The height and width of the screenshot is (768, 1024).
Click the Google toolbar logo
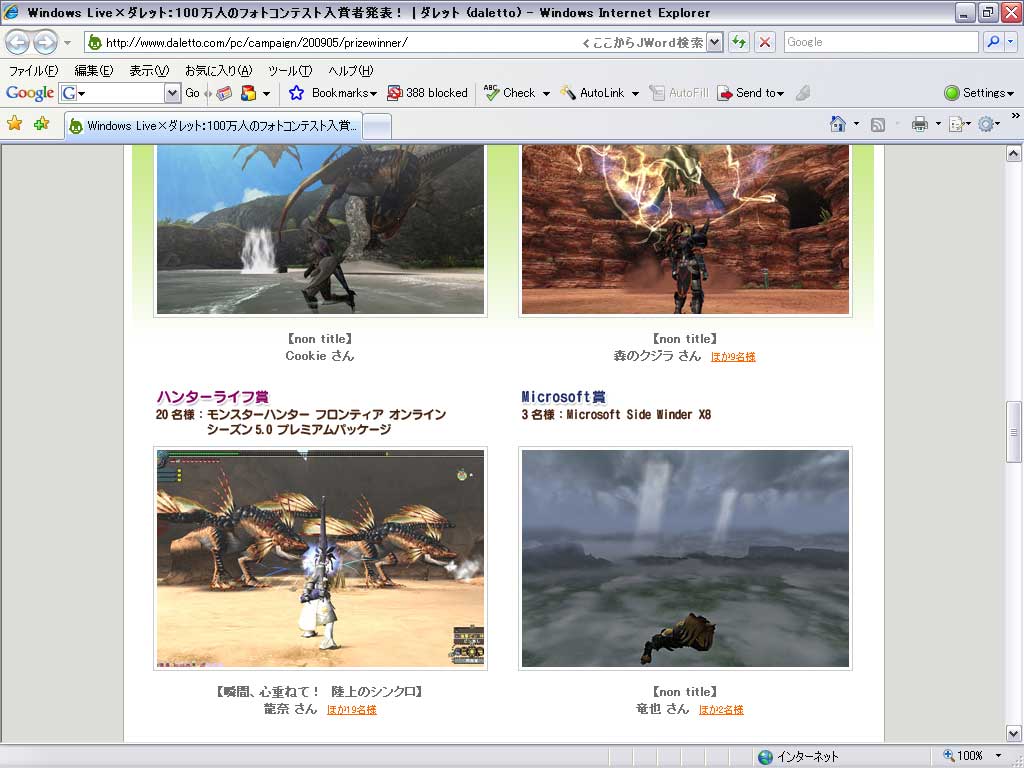pos(29,93)
